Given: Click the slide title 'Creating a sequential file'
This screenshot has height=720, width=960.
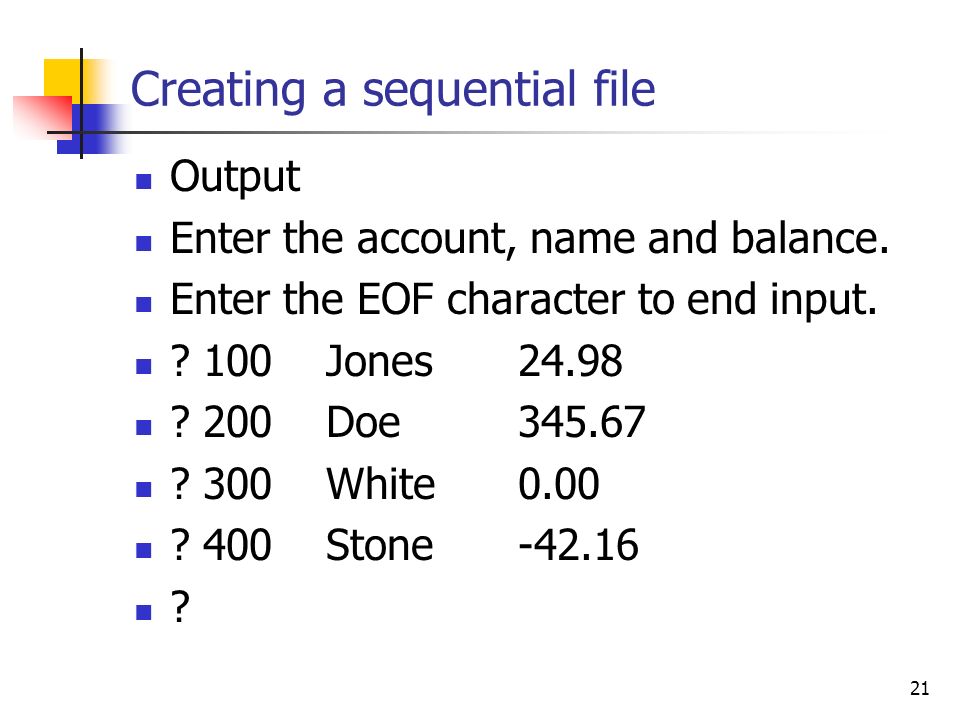Looking at the screenshot, I should (x=393, y=91).
